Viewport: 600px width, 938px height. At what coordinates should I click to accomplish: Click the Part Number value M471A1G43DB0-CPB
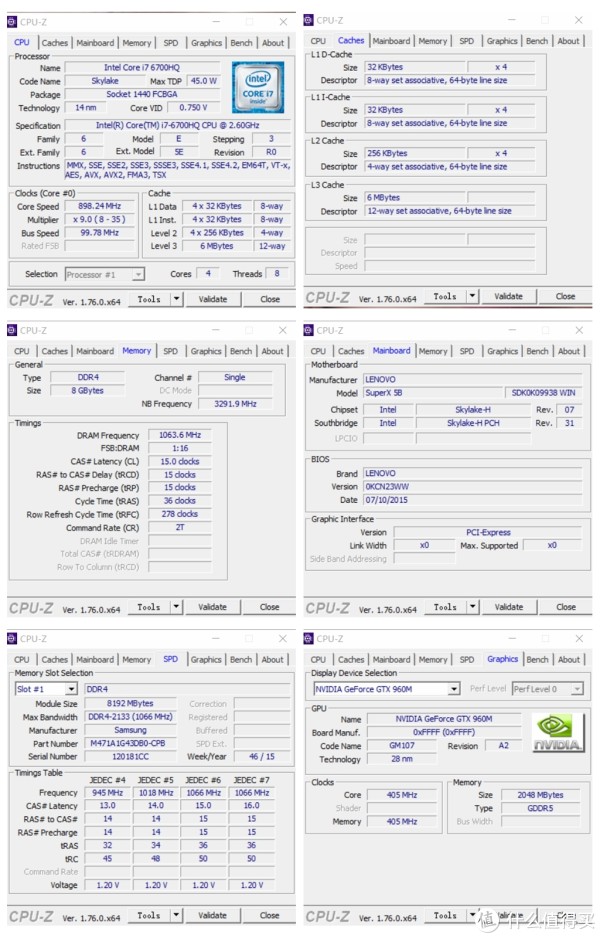pos(130,744)
